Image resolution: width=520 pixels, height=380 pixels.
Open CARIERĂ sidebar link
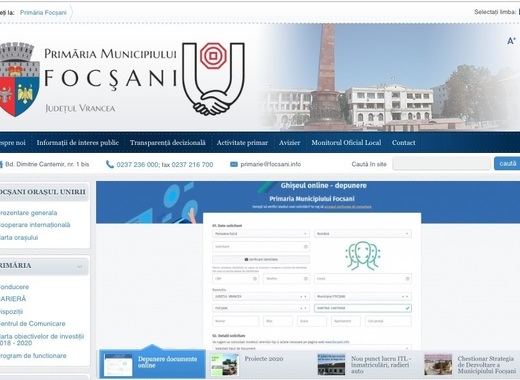tap(13, 299)
